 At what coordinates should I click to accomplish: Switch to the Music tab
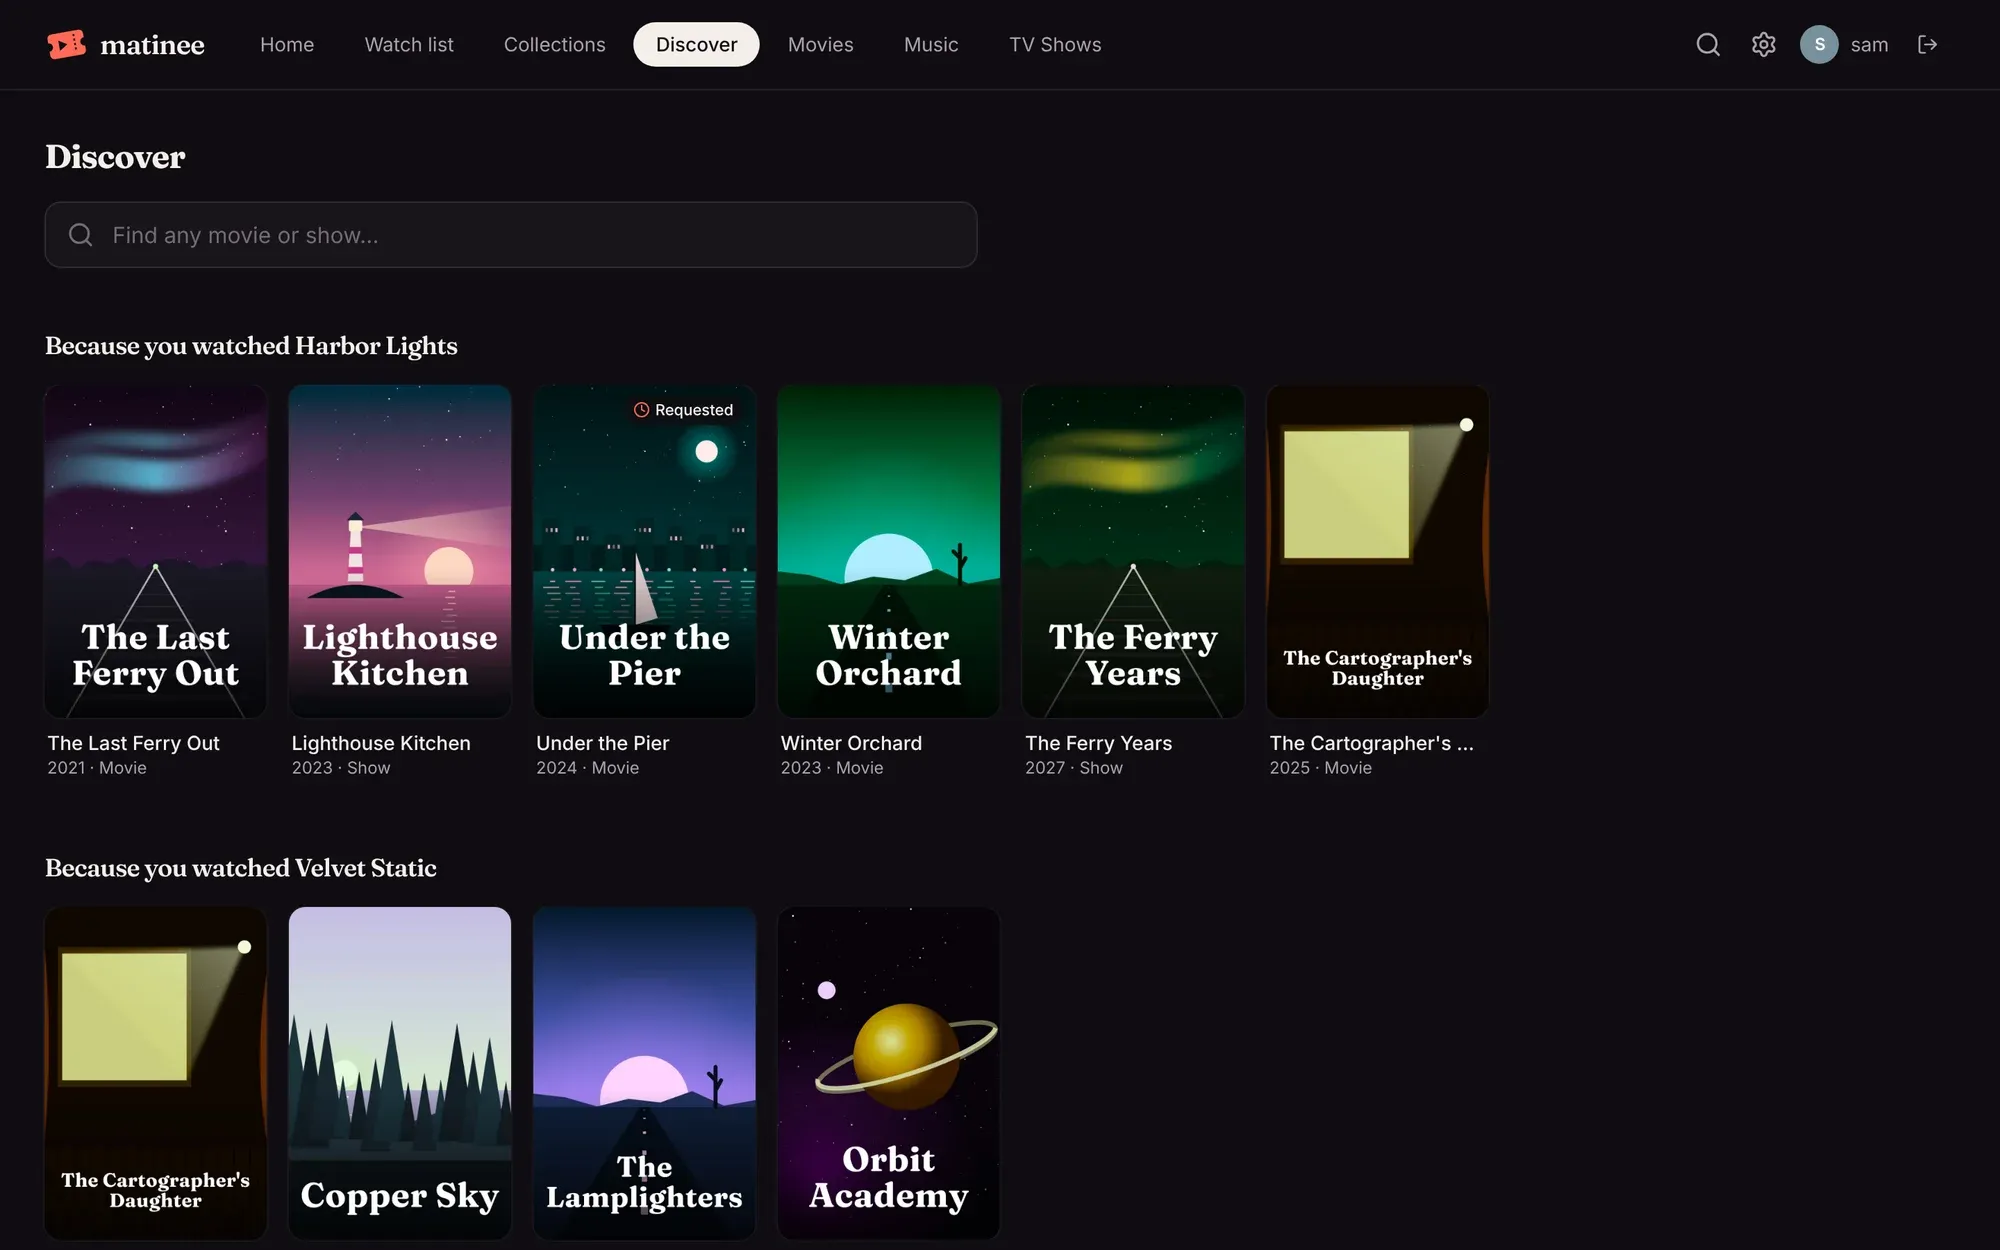click(931, 44)
